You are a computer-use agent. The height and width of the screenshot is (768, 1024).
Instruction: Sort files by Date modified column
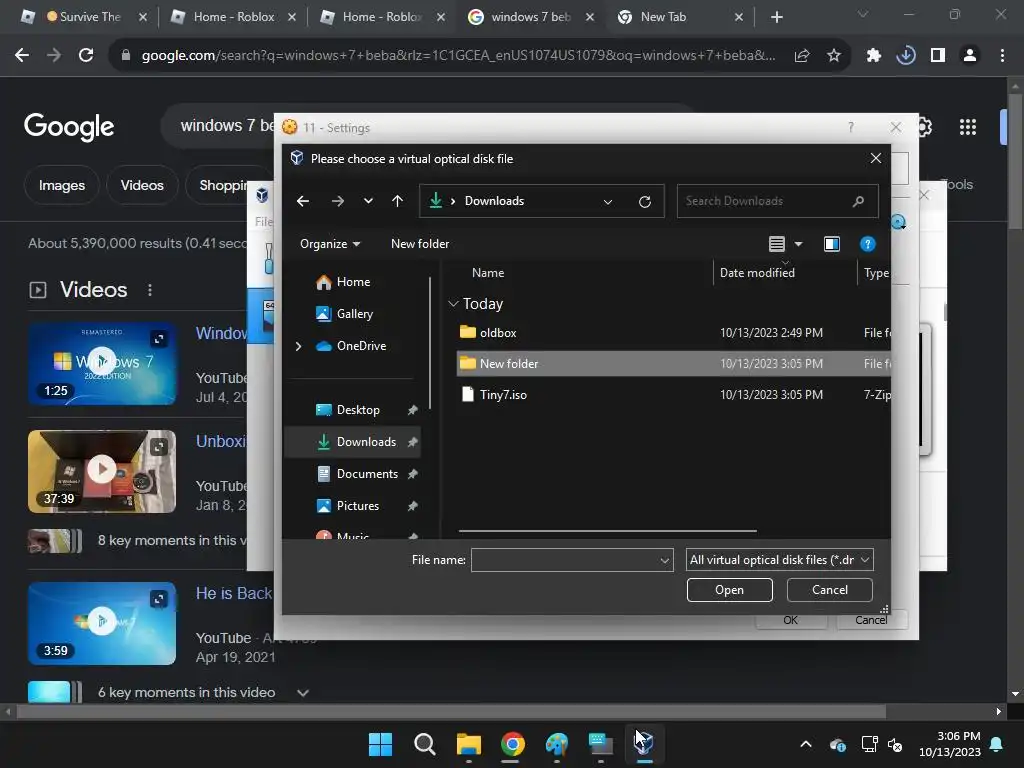click(757, 273)
